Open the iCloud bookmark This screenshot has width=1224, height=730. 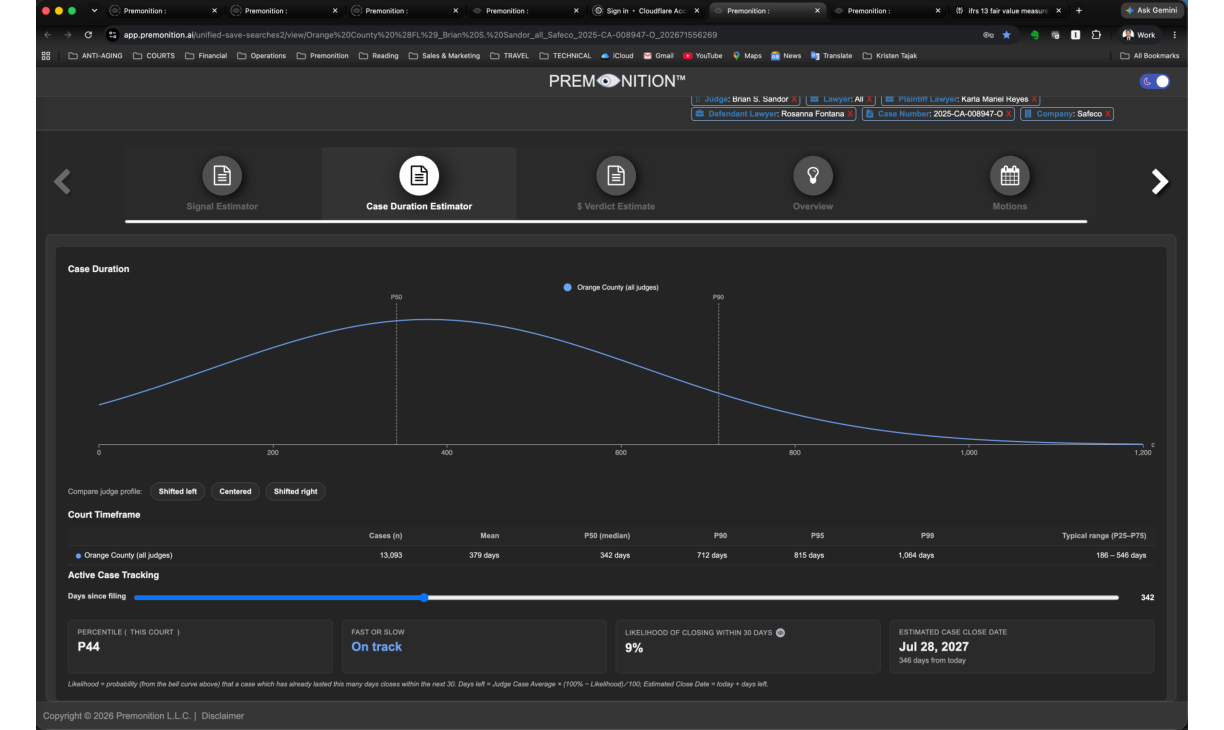617,56
